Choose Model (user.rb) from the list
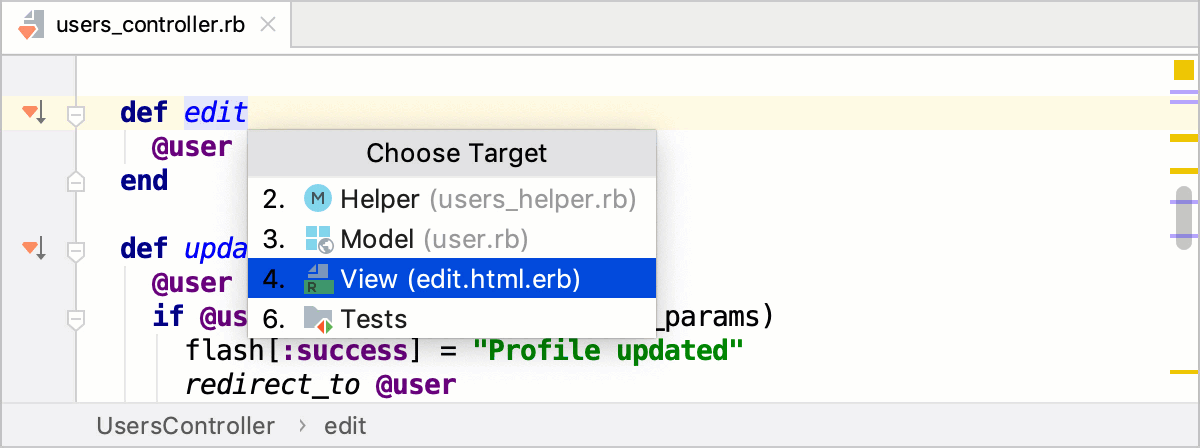The width and height of the screenshot is (1200, 448). pyautogui.click(x=434, y=240)
